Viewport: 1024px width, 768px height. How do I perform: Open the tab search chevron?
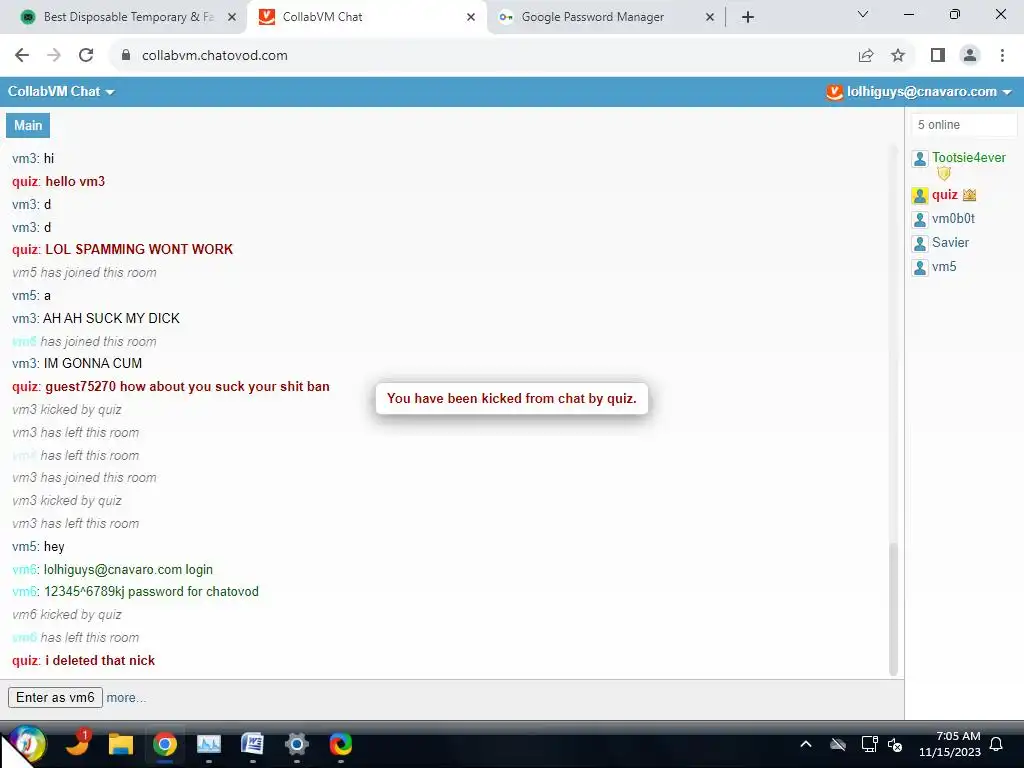point(863,14)
